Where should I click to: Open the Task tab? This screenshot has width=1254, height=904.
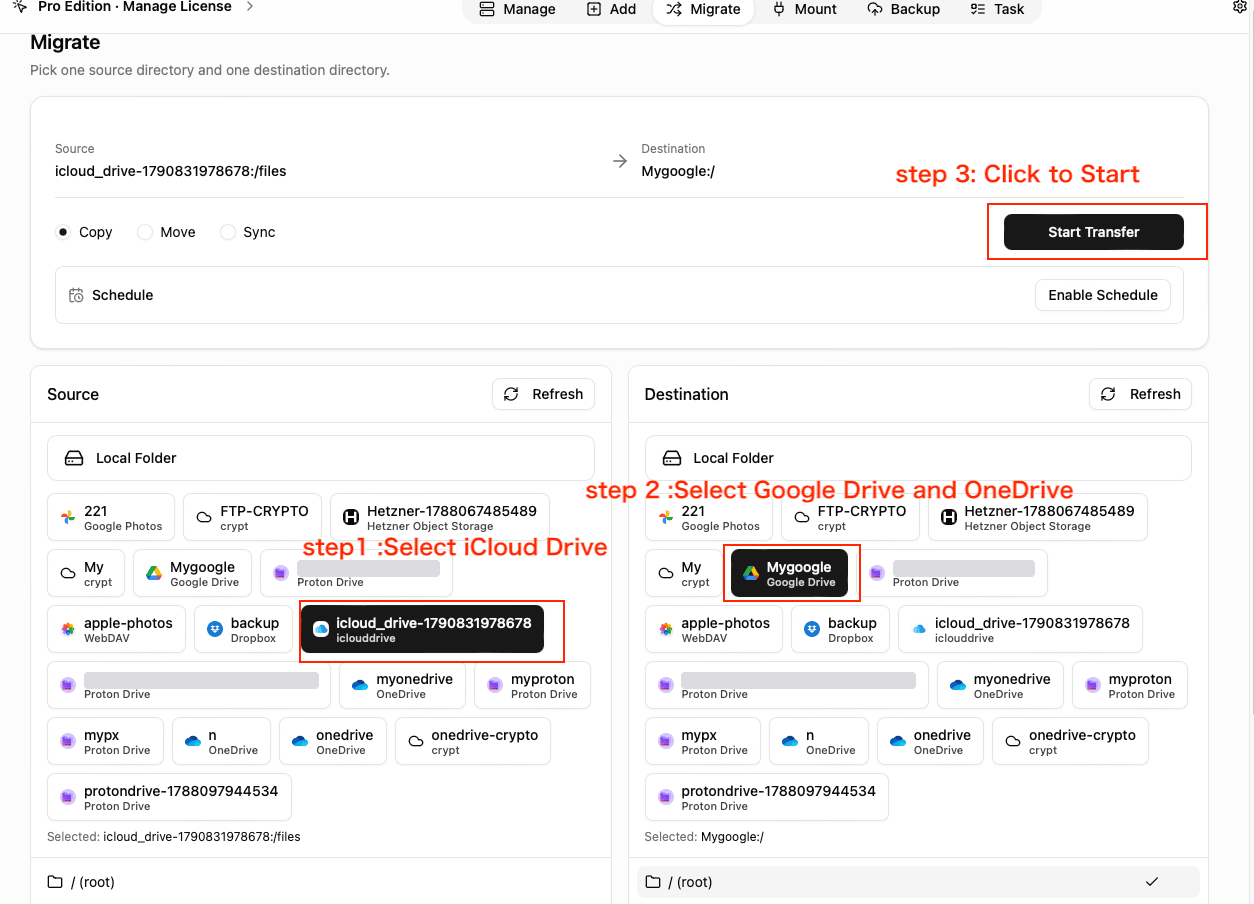(x=997, y=9)
